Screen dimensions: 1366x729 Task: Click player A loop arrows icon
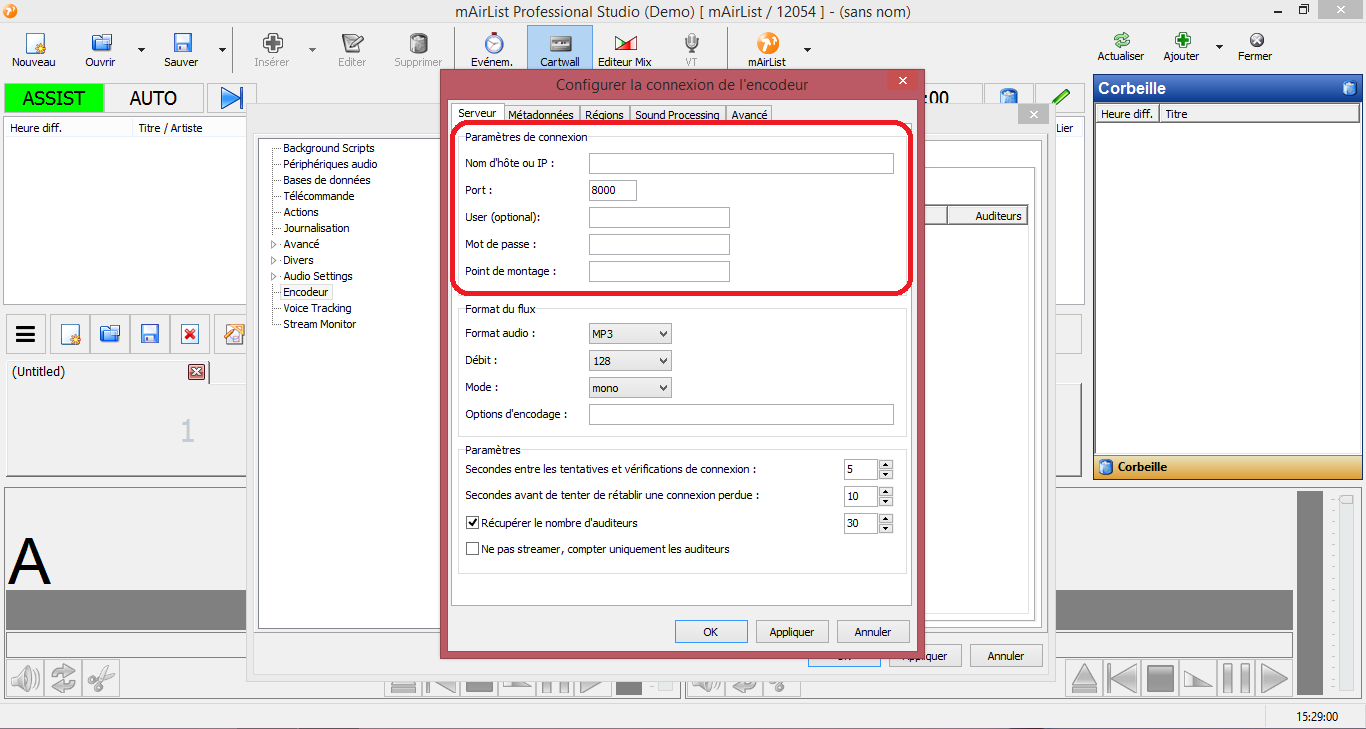pos(63,679)
